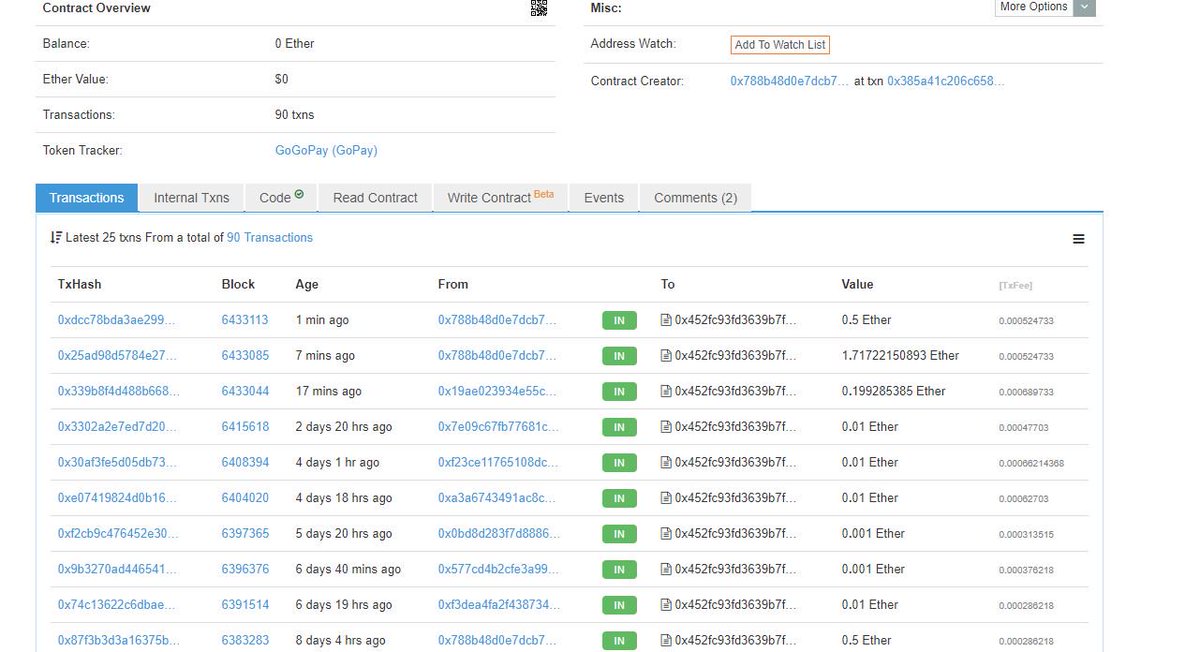Open sender address 0xf23ce11765108dc

(499, 463)
